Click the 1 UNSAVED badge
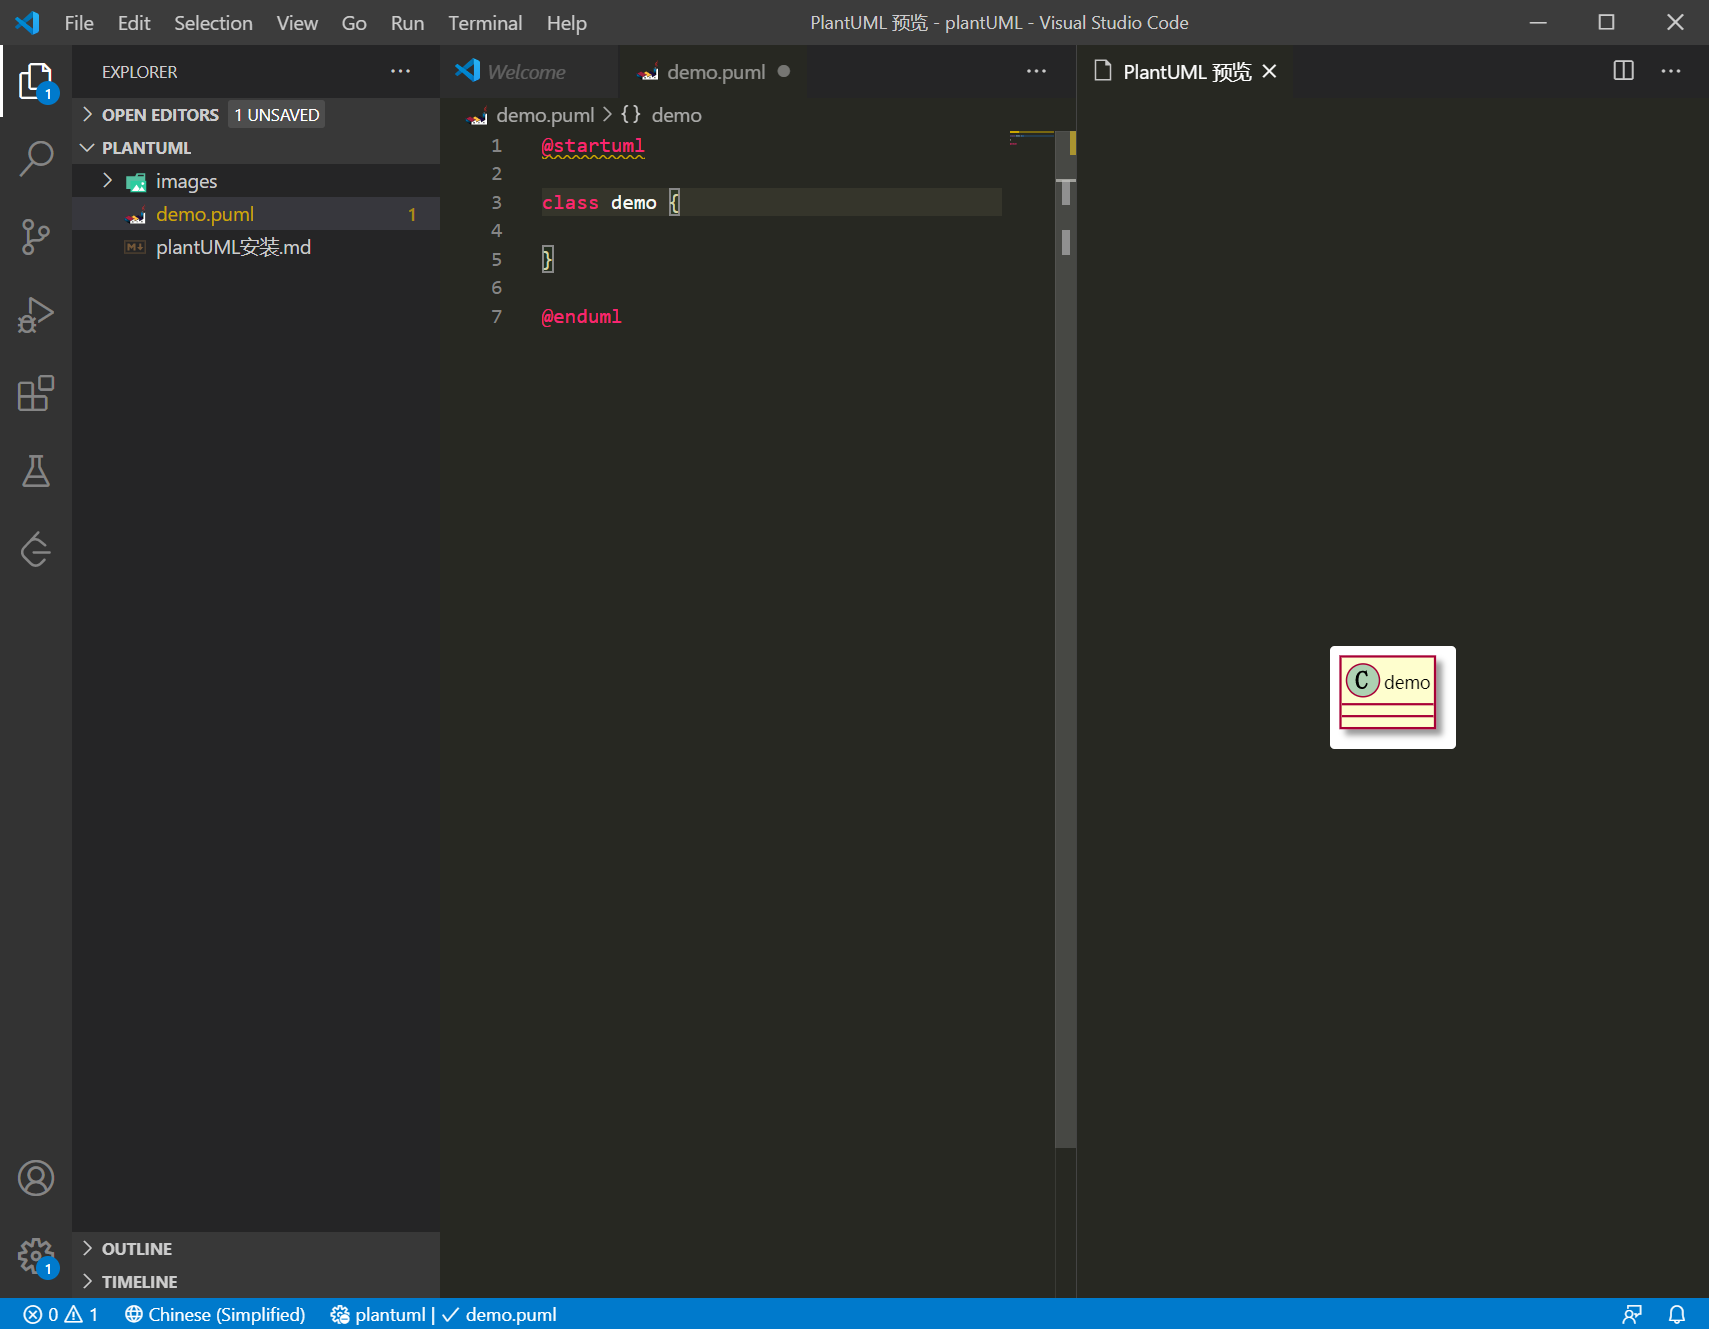Image resolution: width=1709 pixels, height=1329 pixels. click(277, 115)
